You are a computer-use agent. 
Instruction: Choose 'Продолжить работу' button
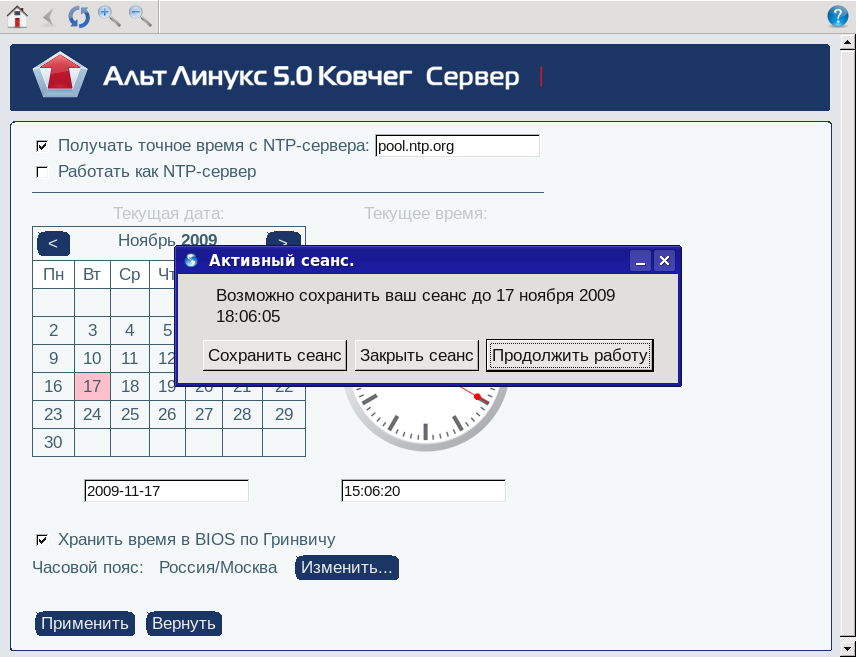click(570, 356)
